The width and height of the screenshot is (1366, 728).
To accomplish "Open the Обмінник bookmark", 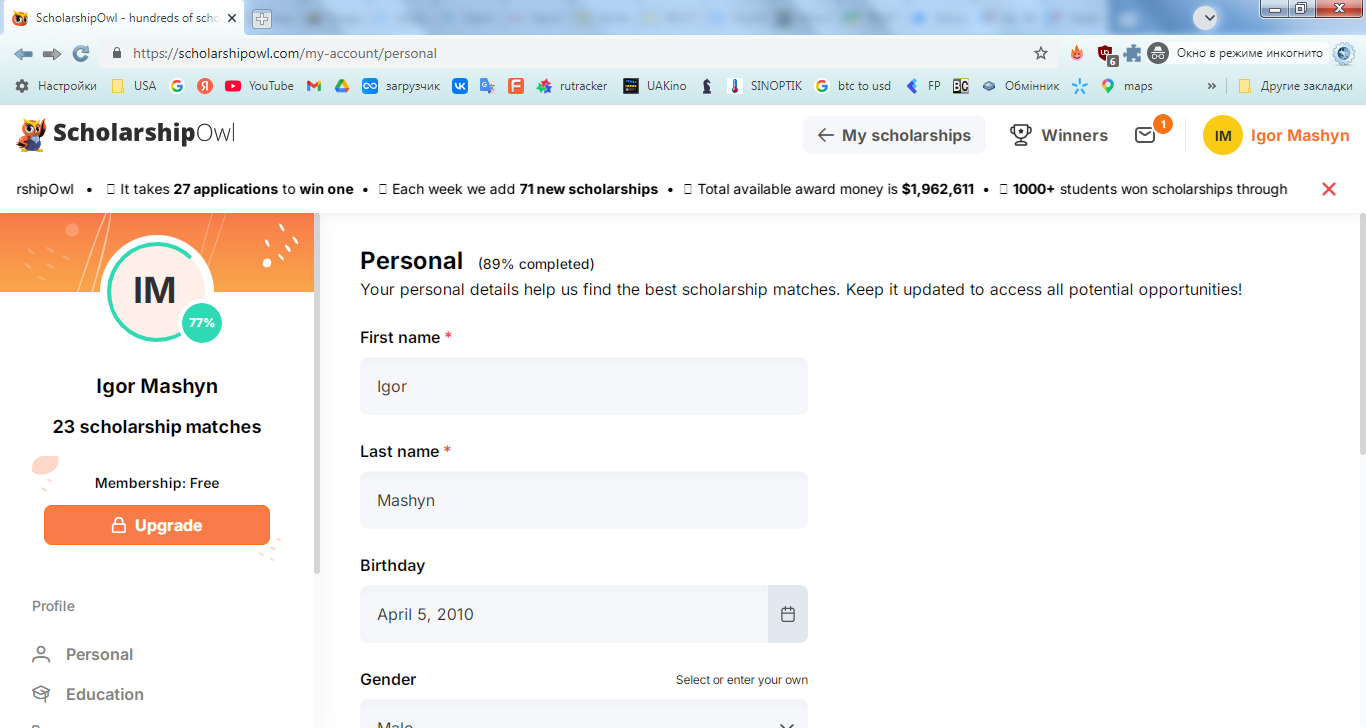I will [x=1020, y=86].
